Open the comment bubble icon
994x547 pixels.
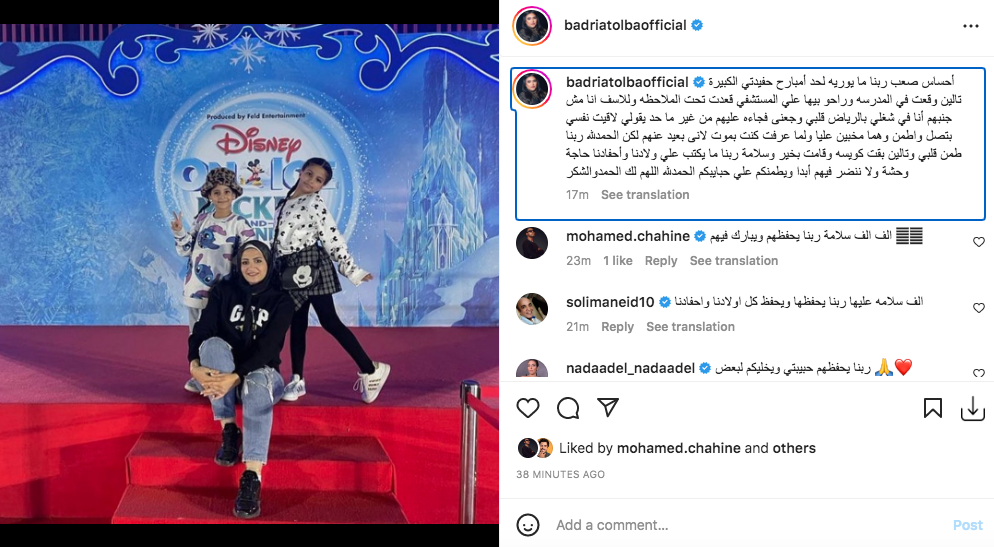click(568, 408)
